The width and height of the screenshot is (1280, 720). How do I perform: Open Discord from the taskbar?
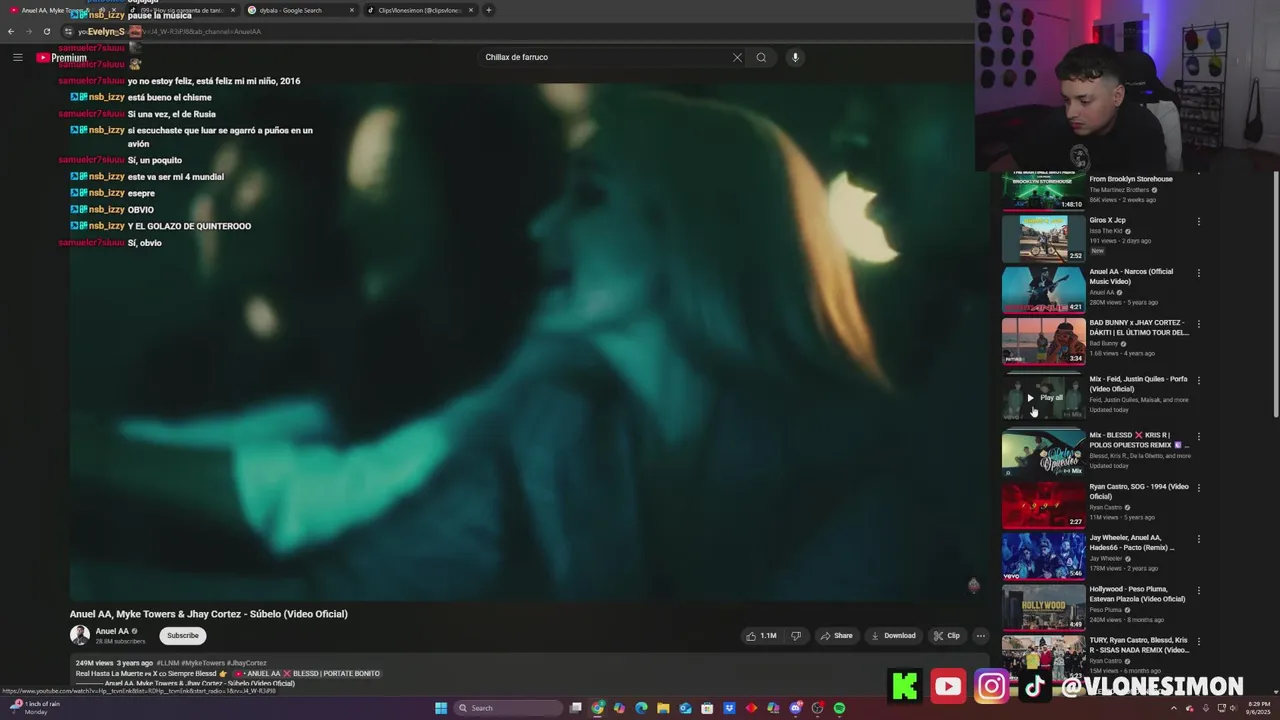click(795, 708)
